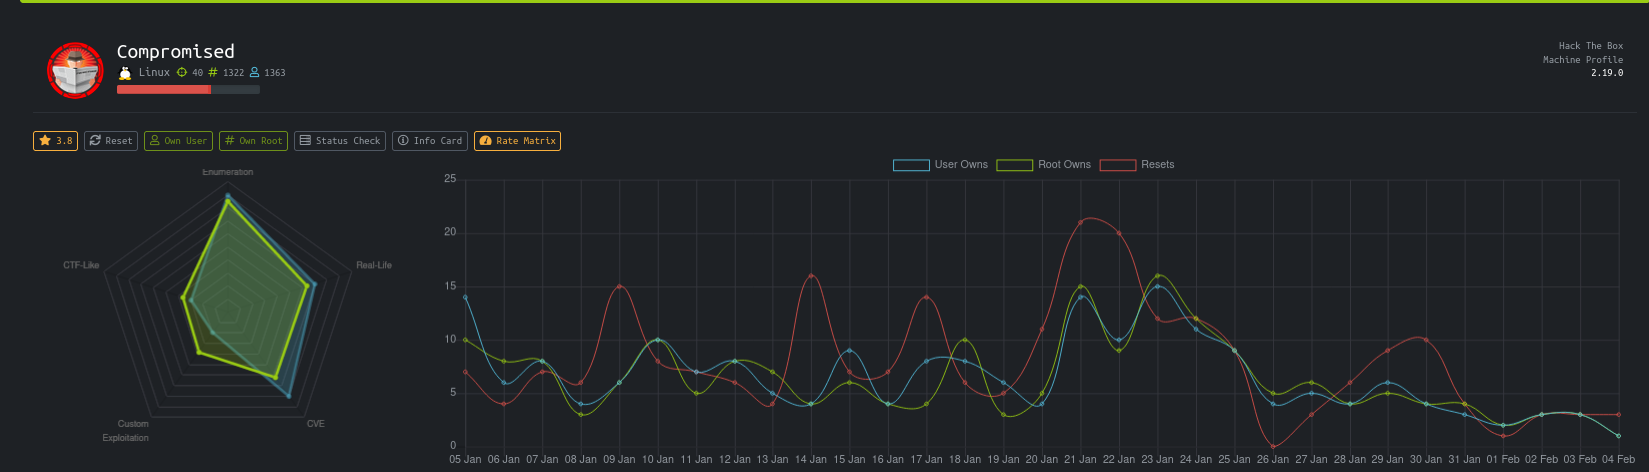Click the CVE axis label on radar chart
Viewport: 1649px width, 472px height.
tap(315, 424)
